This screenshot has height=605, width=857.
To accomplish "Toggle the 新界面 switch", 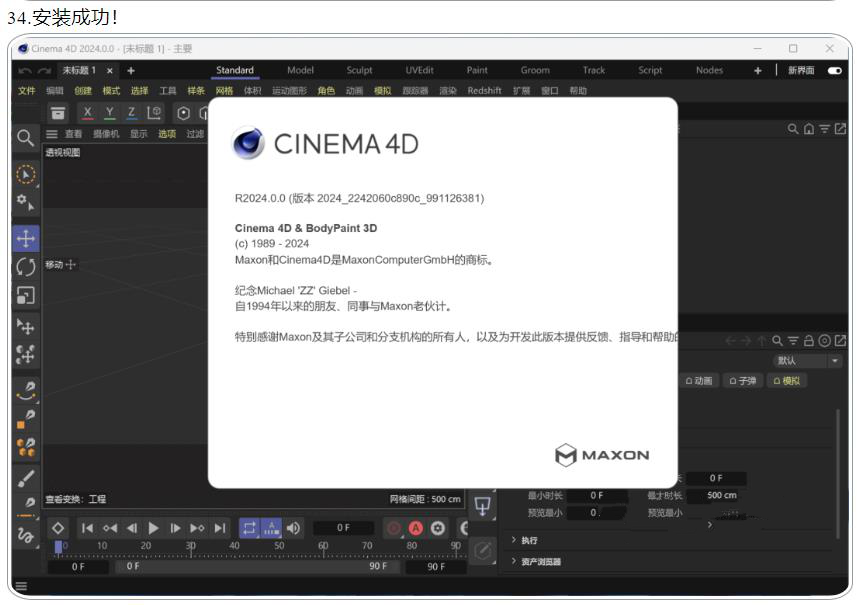I will [x=835, y=71].
